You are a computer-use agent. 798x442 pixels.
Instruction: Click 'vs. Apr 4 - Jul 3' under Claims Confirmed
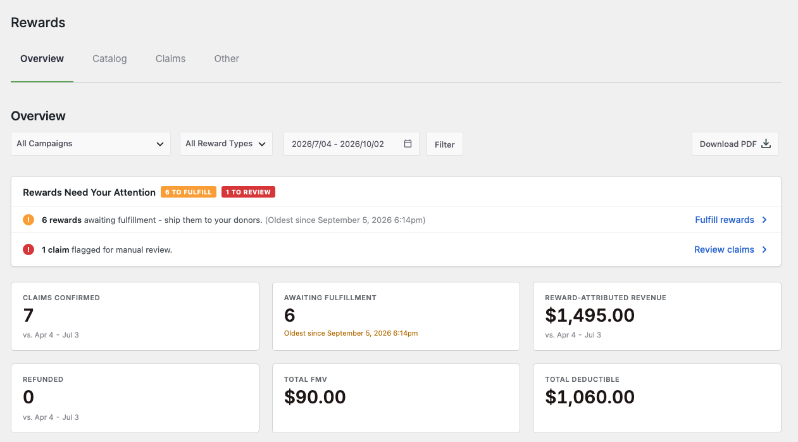point(51,335)
